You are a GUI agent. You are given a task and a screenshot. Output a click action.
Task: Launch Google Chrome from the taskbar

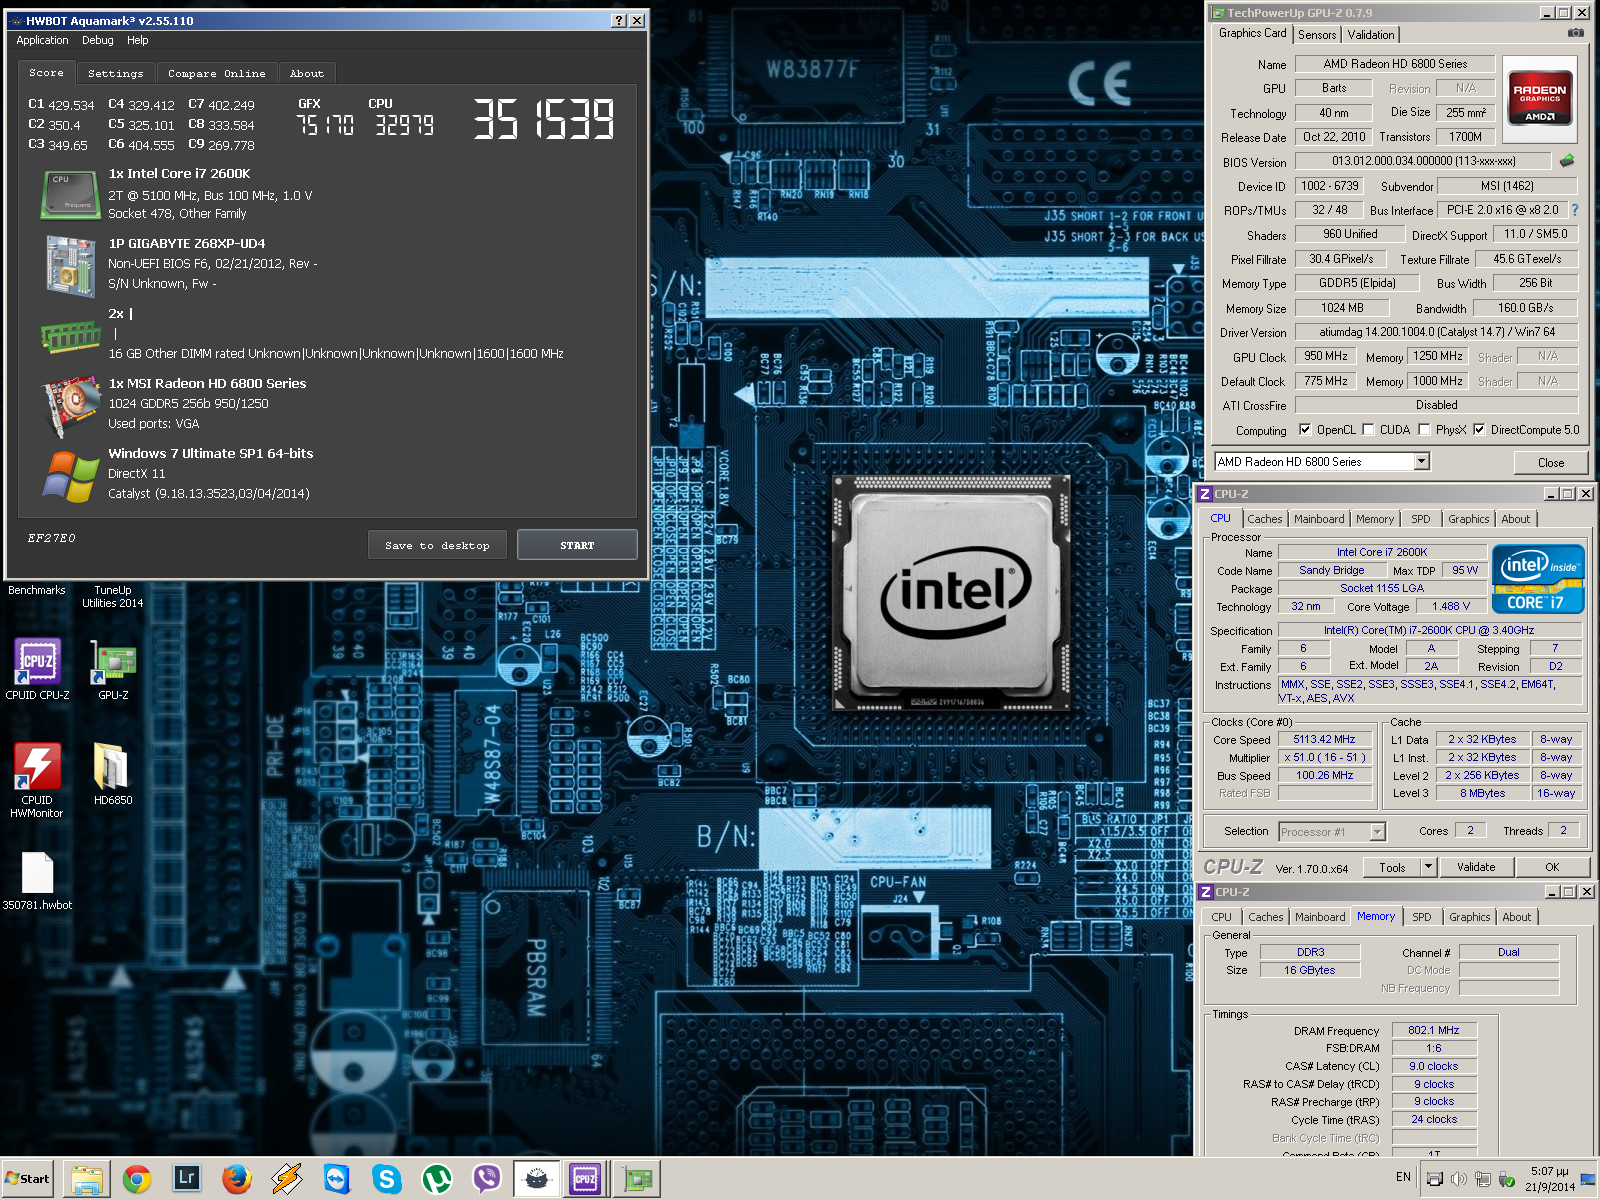pyautogui.click(x=137, y=1179)
